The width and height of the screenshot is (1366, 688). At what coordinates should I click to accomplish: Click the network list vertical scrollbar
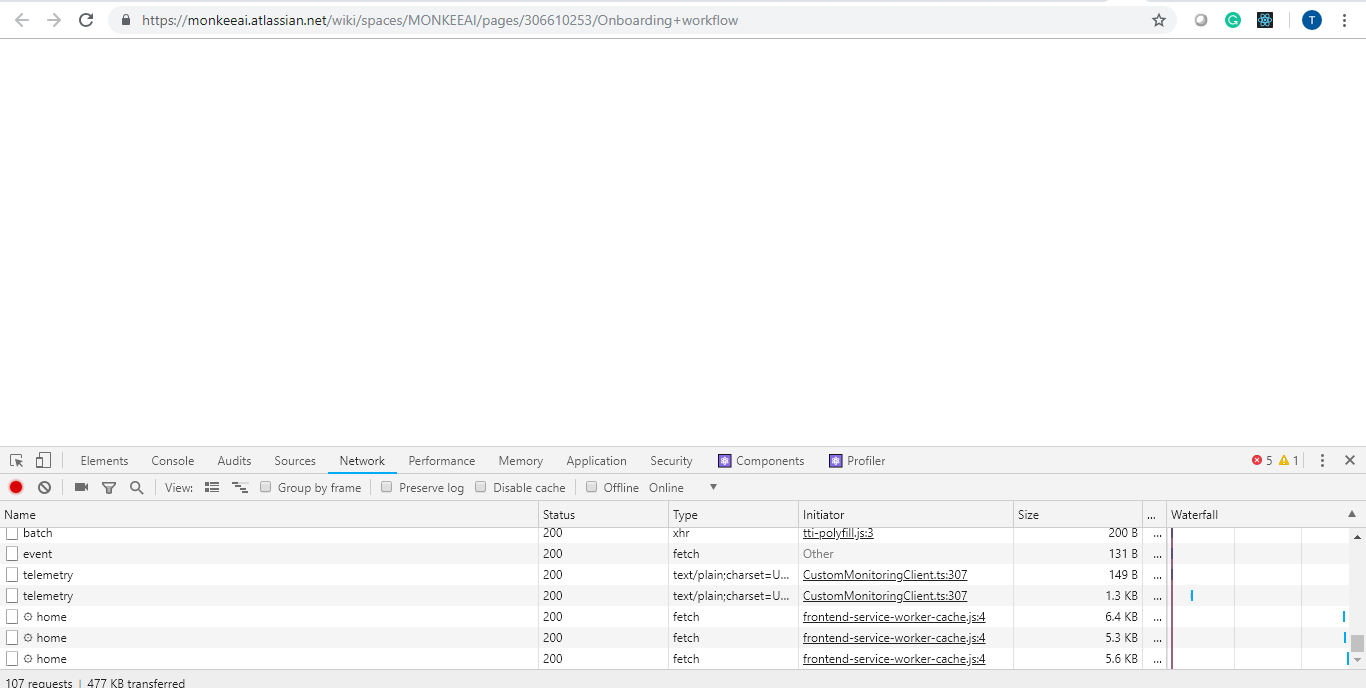pos(1357,598)
